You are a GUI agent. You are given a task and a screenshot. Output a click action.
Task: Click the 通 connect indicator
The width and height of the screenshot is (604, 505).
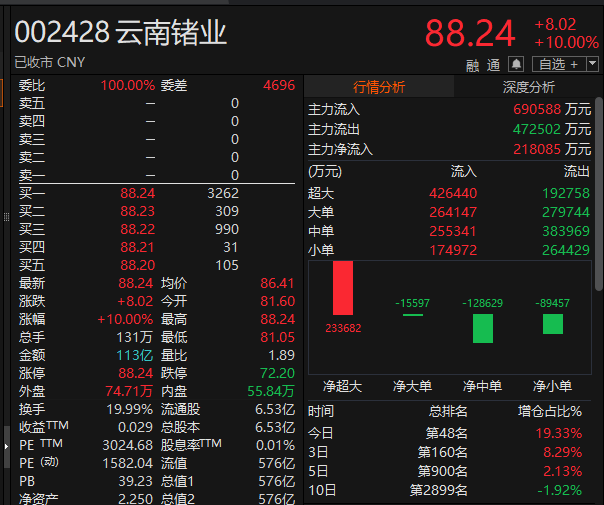click(x=493, y=65)
